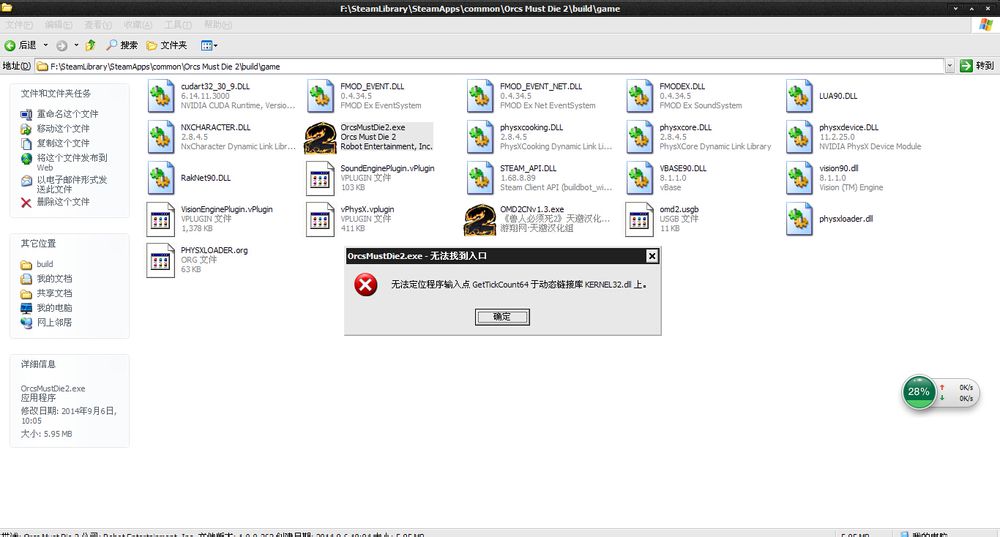Click the STEAM_API.DLL file icon
1000x537 pixels.
tap(480, 178)
